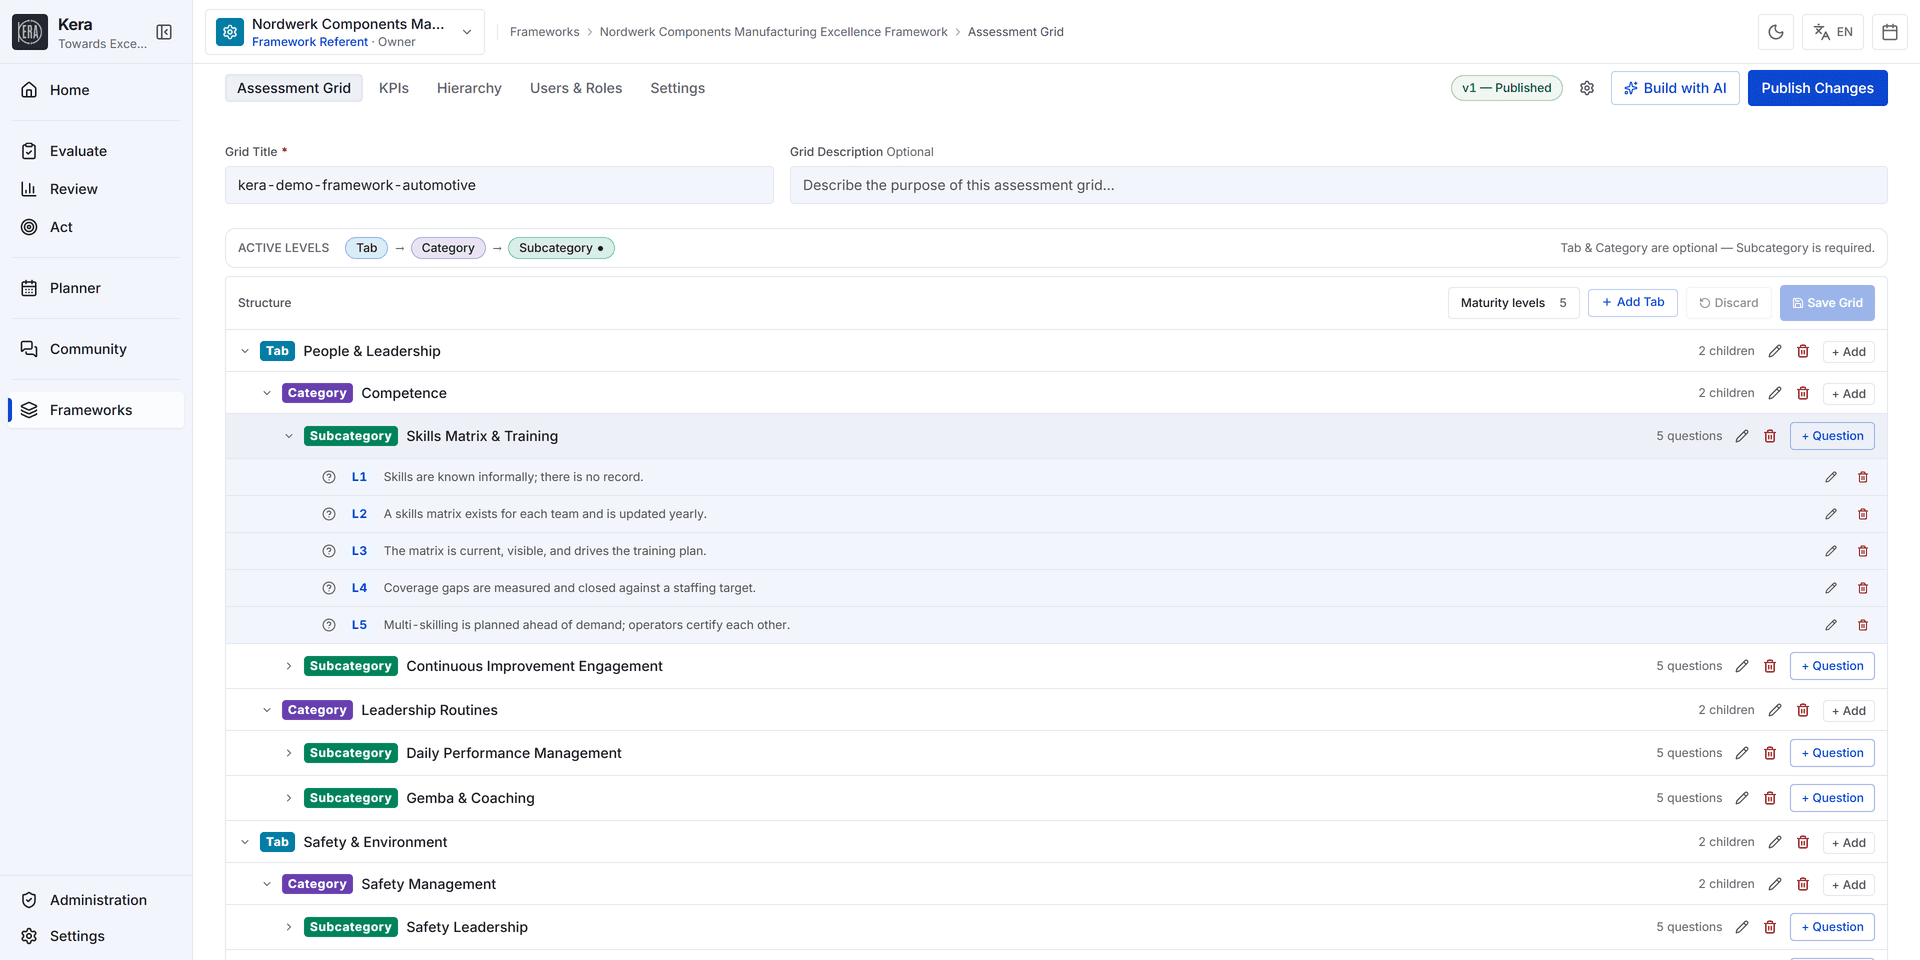Adjust the Maturity levels value
1920x960 pixels.
tap(1513, 303)
